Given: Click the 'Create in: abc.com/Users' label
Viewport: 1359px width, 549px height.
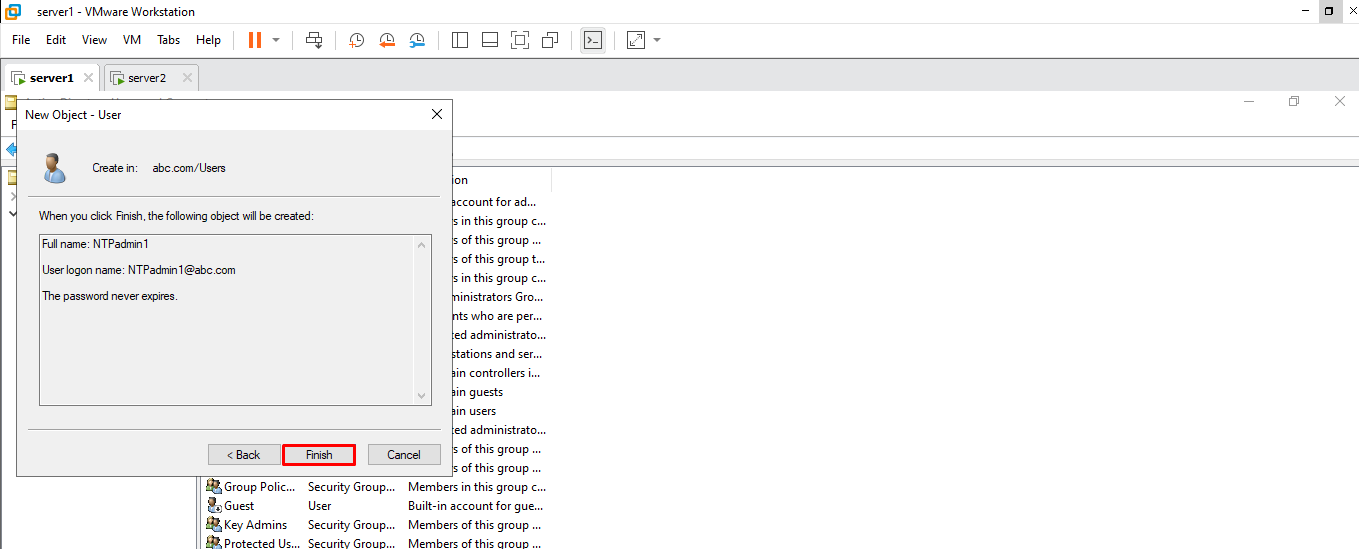Looking at the screenshot, I should [159, 168].
